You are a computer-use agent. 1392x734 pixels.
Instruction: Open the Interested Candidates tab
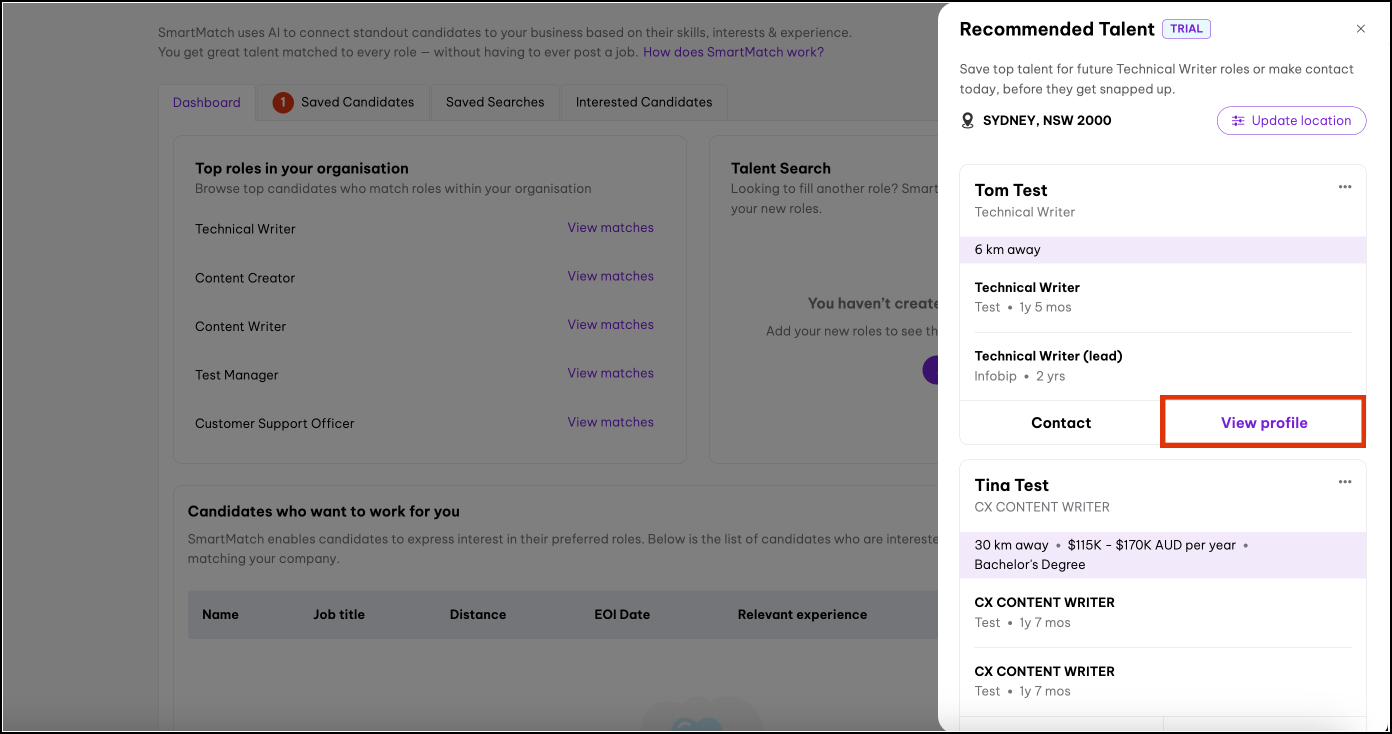coord(643,102)
